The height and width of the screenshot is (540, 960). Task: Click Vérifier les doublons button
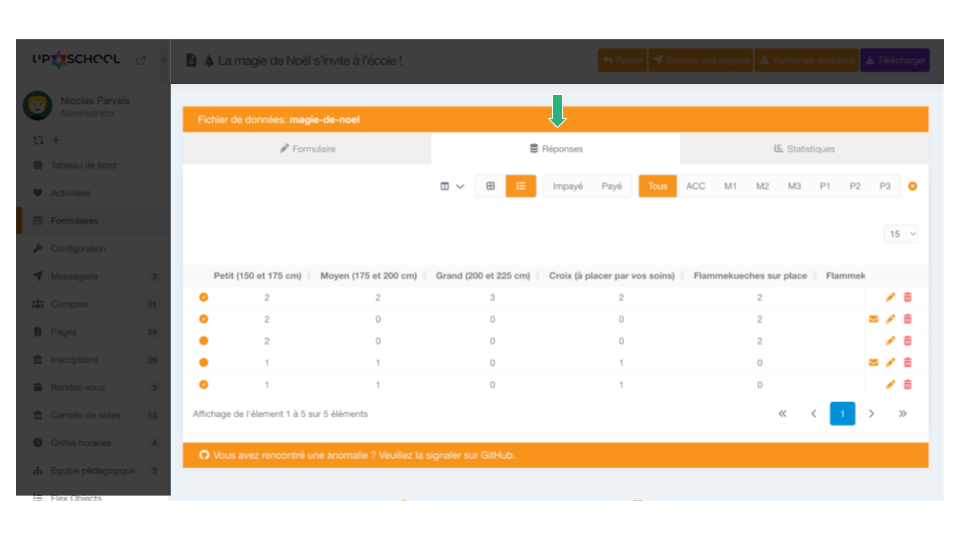807,60
